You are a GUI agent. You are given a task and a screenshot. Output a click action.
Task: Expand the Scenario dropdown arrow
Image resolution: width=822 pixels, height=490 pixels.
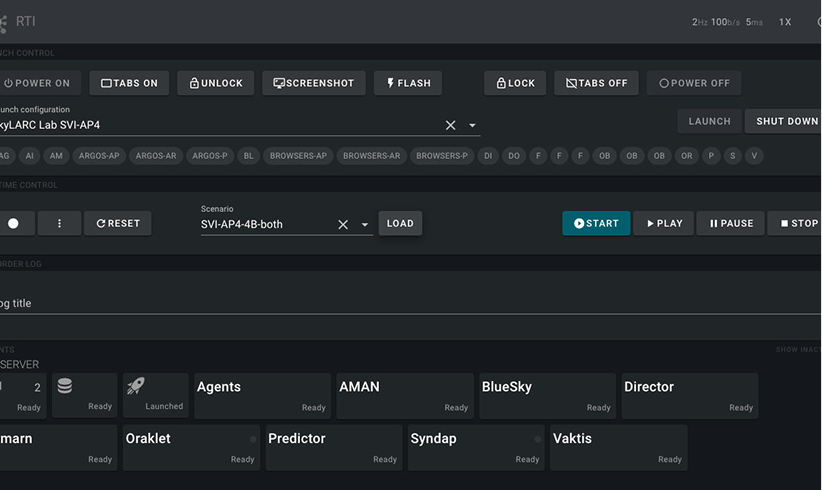click(364, 225)
